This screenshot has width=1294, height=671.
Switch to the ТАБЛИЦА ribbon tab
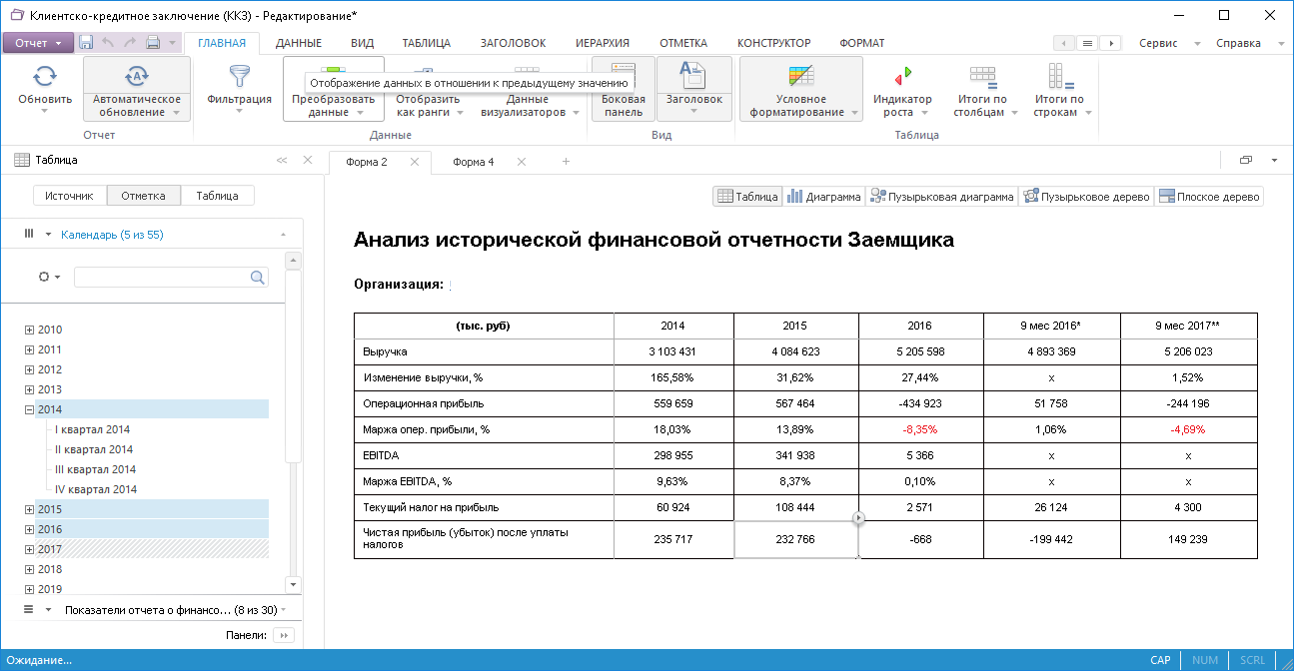point(426,43)
